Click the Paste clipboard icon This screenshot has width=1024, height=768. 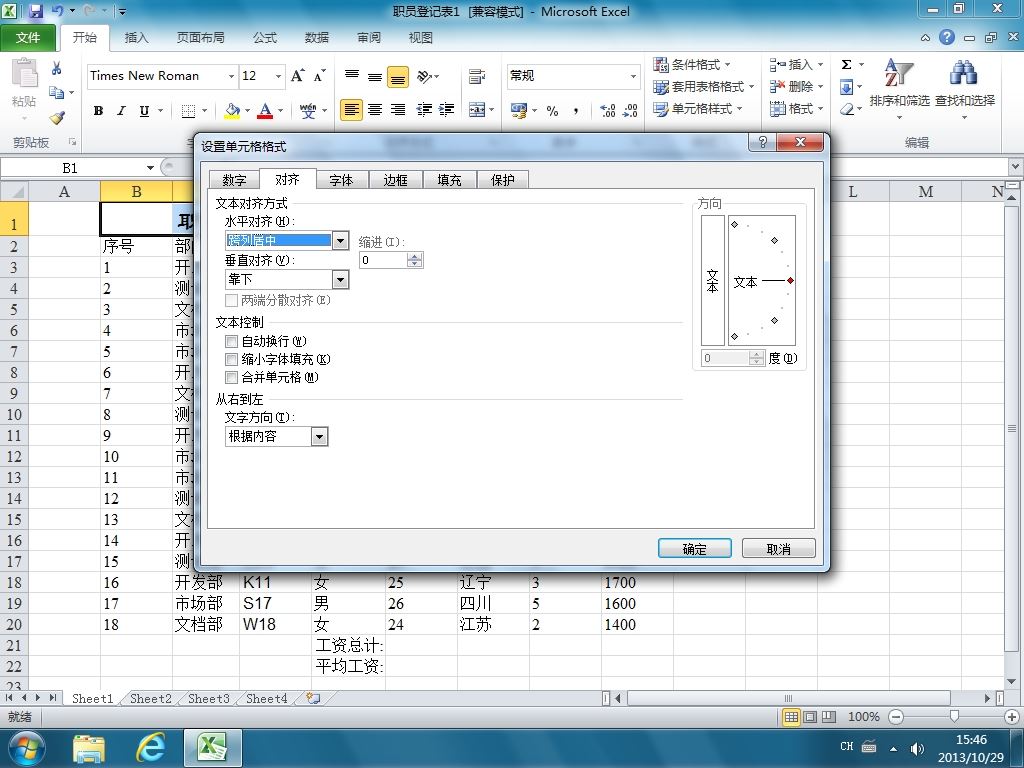point(25,72)
